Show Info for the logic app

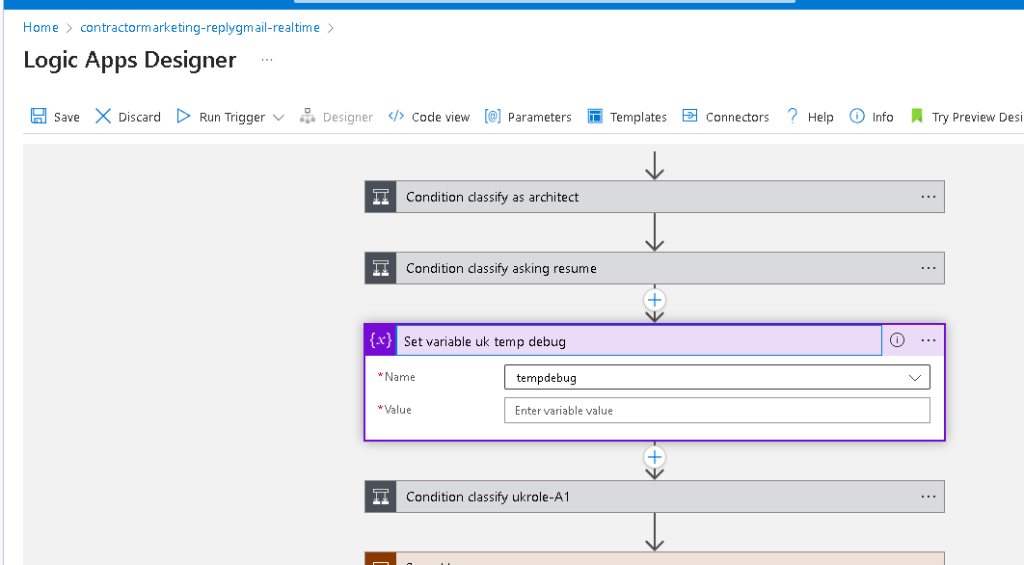pyautogui.click(x=871, y=117)
